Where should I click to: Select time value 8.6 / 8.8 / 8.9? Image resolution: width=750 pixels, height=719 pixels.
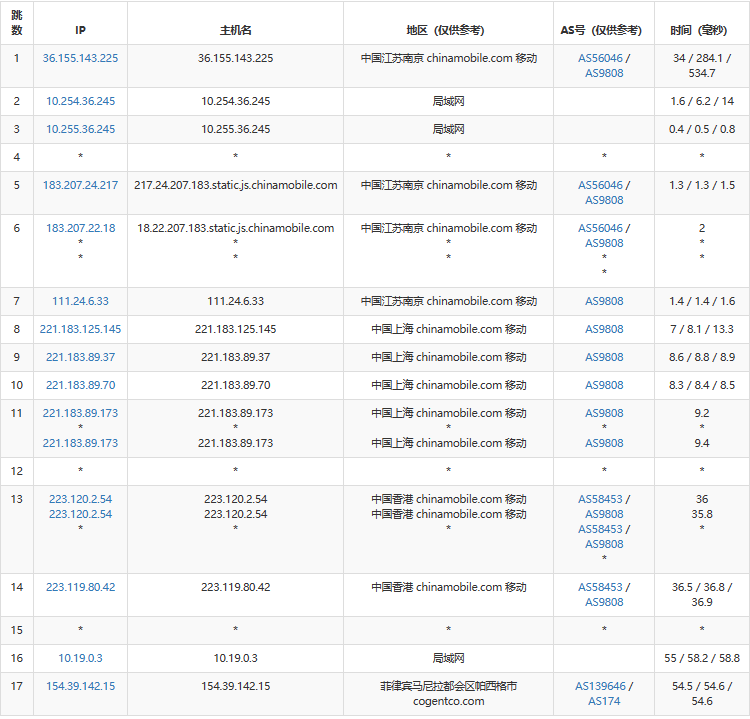tap(702, 357)
